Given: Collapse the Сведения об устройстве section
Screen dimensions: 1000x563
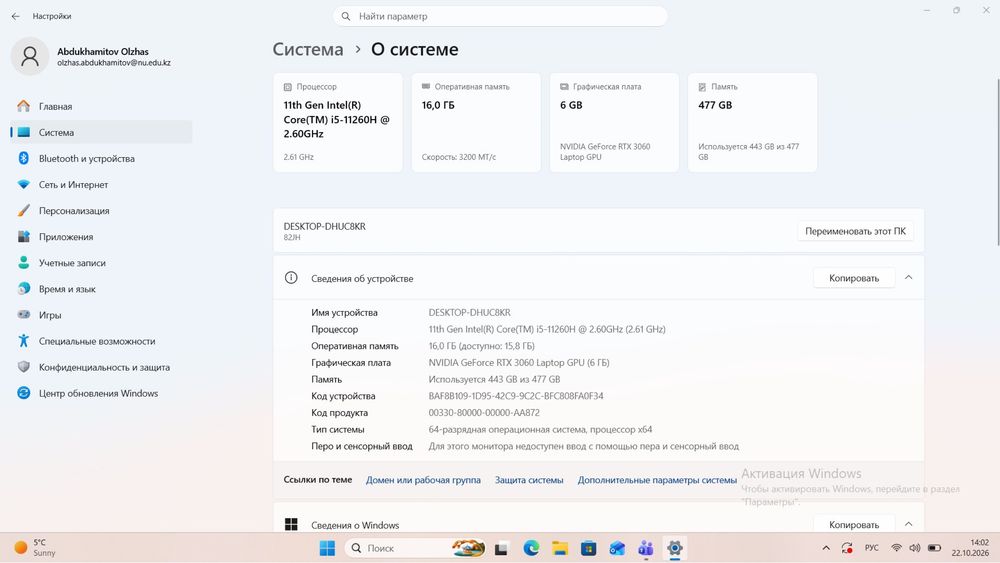Looking at the screenshot, I should [x=909, y=278].
